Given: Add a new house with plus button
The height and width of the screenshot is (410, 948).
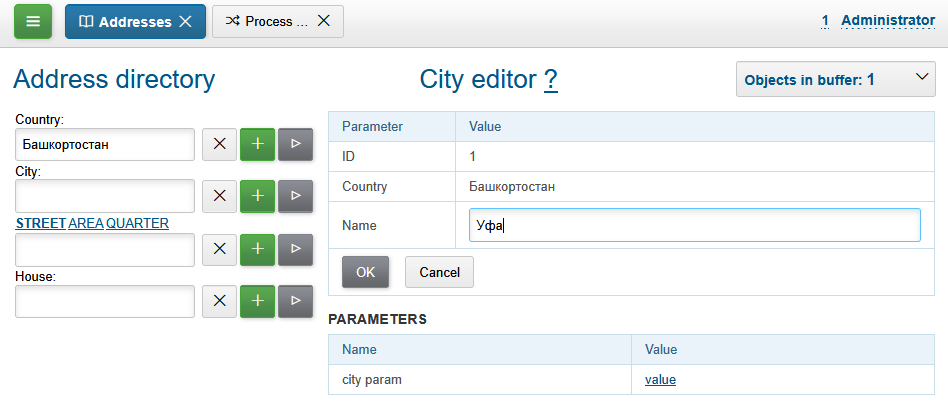Looking at the screenshot, I should pyautogui.click(x=257, y=300).
